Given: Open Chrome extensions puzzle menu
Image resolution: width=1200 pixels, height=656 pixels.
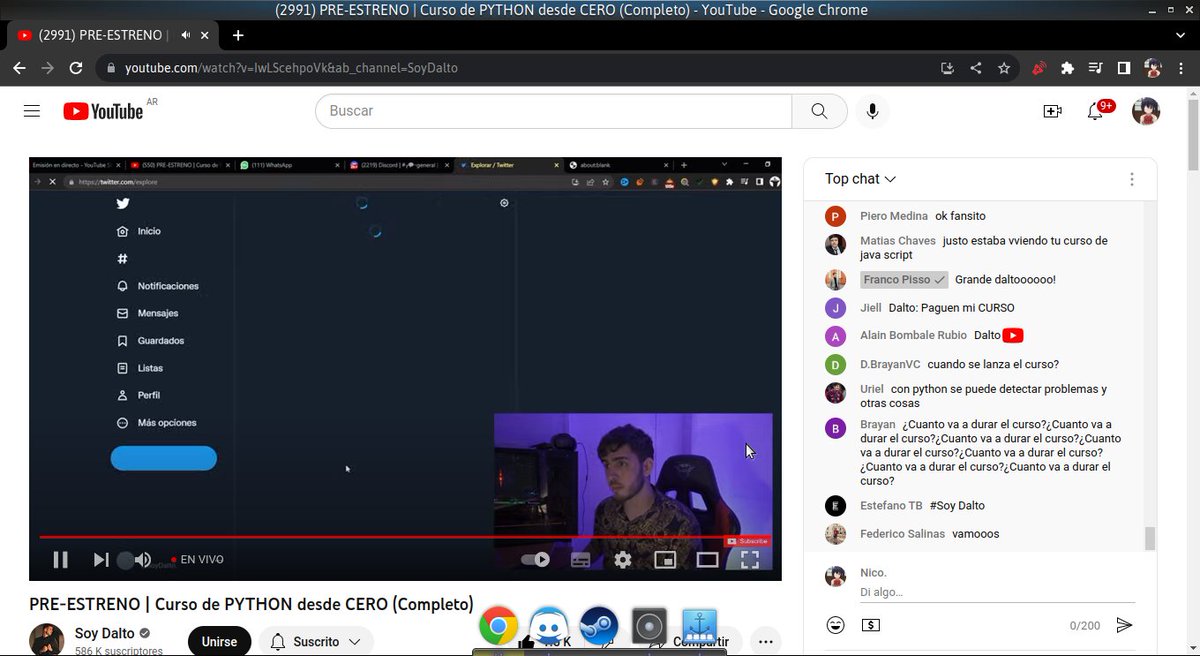Looking at the screenshot, I should [1067, 68].
